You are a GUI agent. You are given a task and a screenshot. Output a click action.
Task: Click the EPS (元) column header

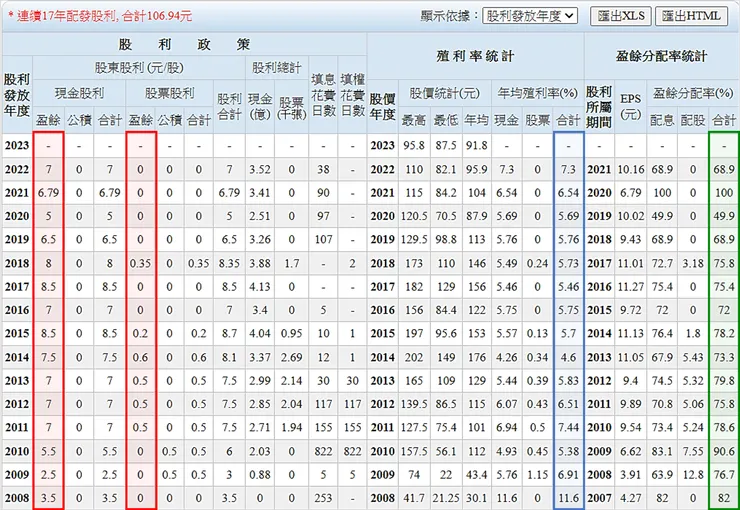[631, 106]
